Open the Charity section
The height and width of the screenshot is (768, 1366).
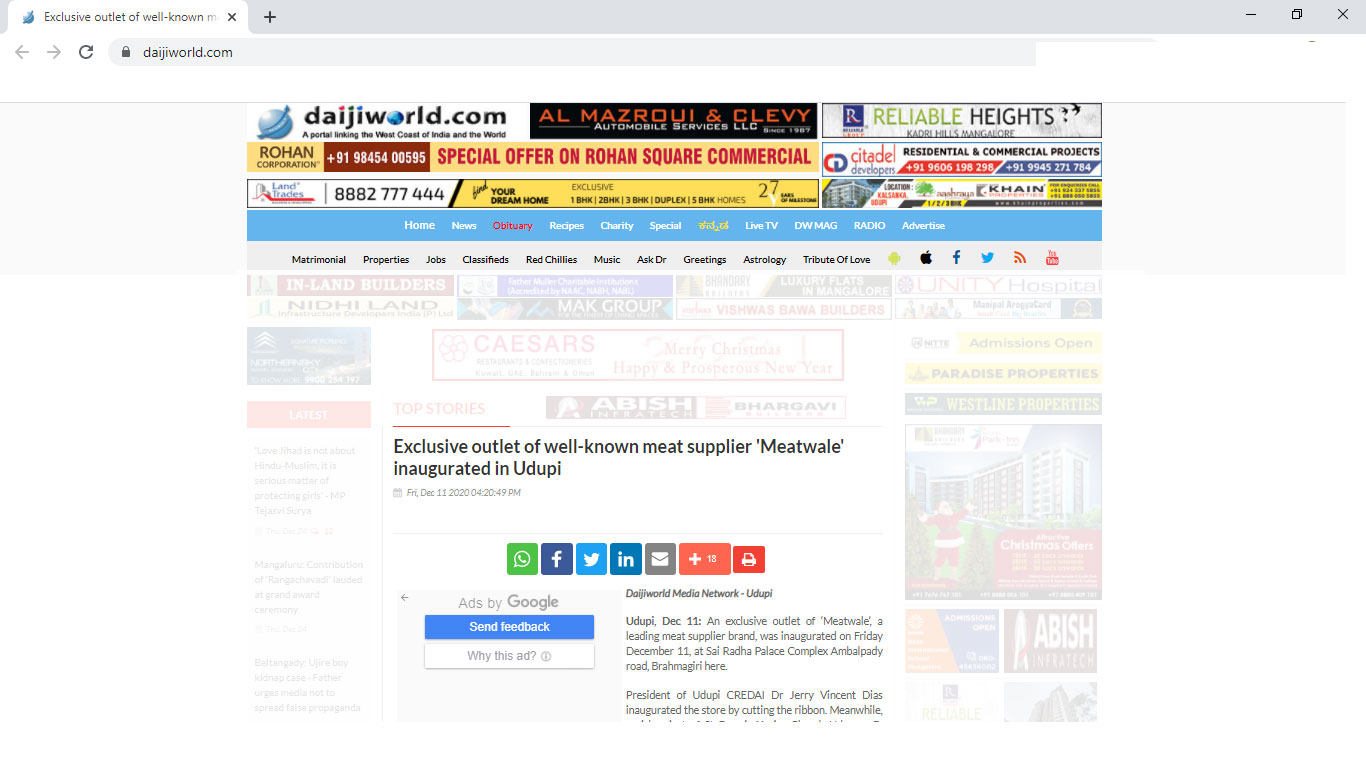click(x=617, y=226)
